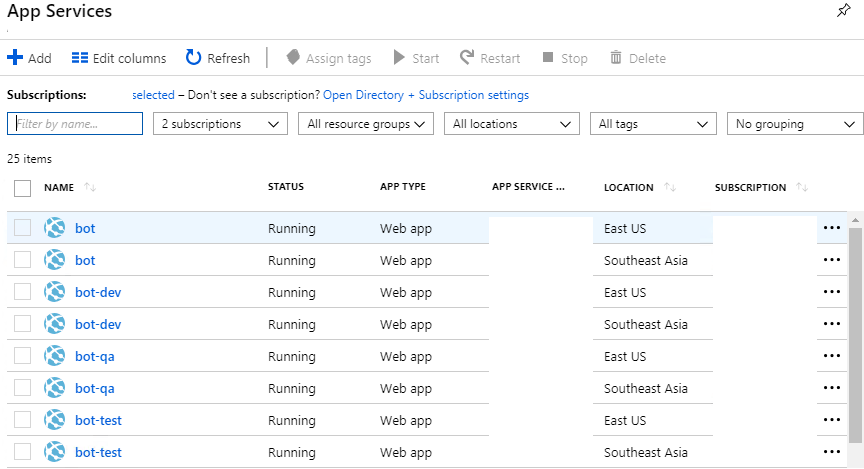Check the bot-qa Southeast Asia row checkbox
The image size is (864, 469).
pos(23,387)
